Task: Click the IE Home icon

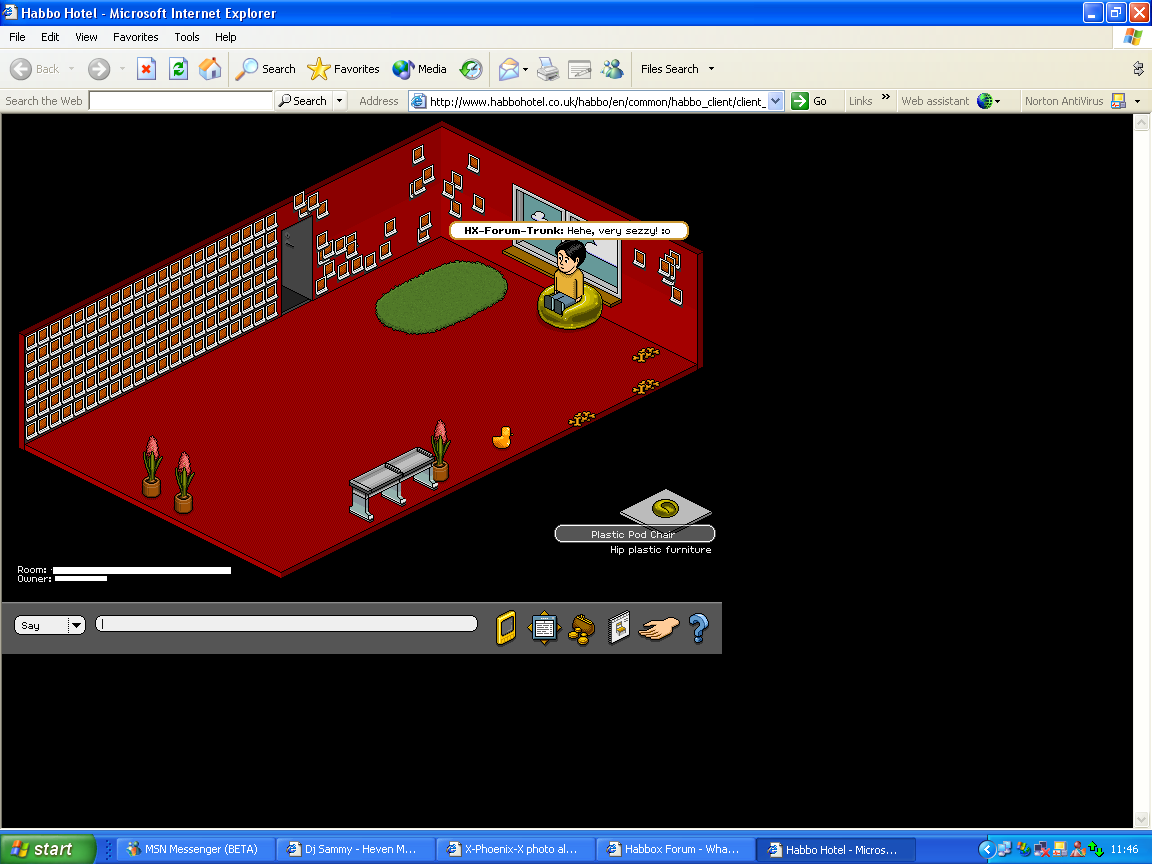Action: coord(210,69)
